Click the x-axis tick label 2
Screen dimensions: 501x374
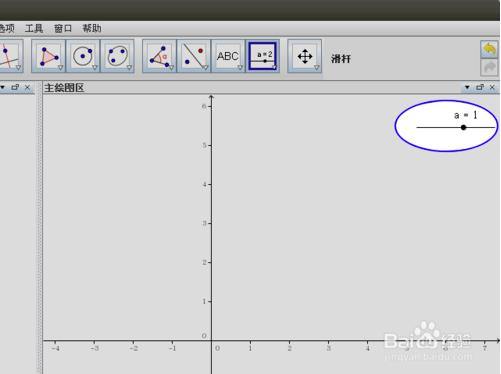point(289,348)
